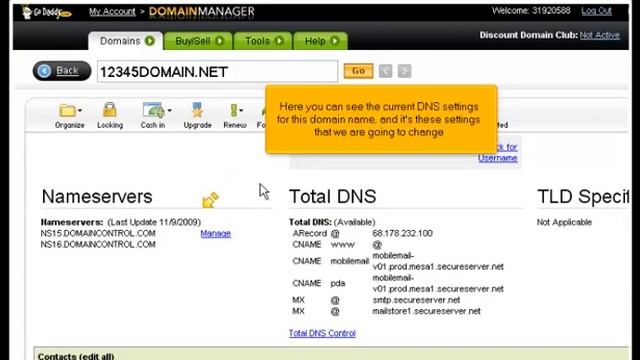
Task: Expand Buy/Sell tab arrow icon
Action: (220, 41)
